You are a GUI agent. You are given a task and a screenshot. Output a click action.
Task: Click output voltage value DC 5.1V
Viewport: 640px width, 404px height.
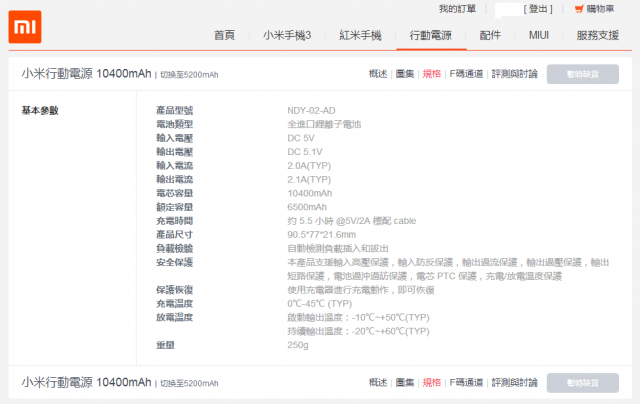click(x=304, y=152)
